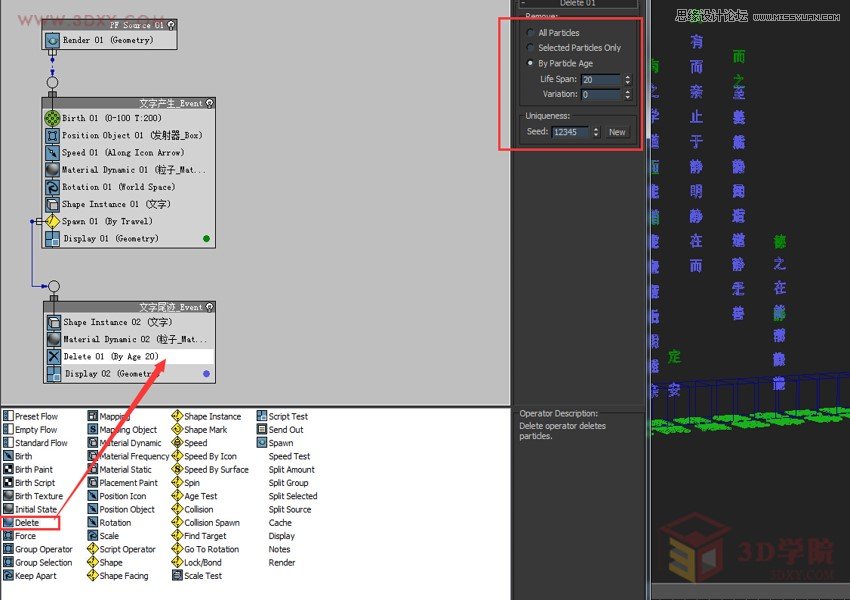Click the Delete 01 operator icon
Viewport: 850px width, 600px height.
(54, 357)
